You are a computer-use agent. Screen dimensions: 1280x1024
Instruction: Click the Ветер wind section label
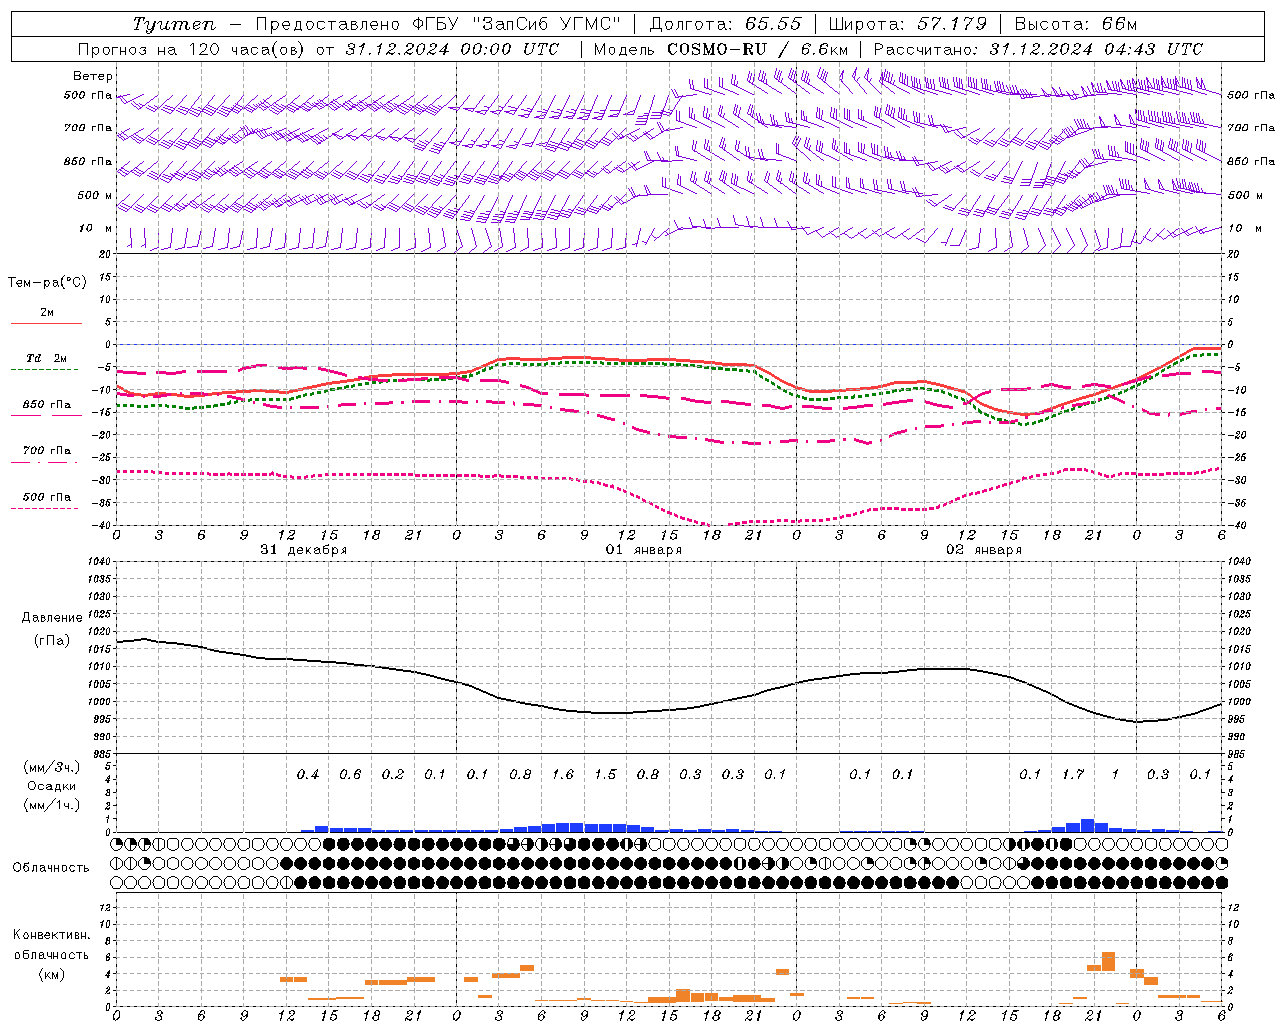[x=93, y=76]
